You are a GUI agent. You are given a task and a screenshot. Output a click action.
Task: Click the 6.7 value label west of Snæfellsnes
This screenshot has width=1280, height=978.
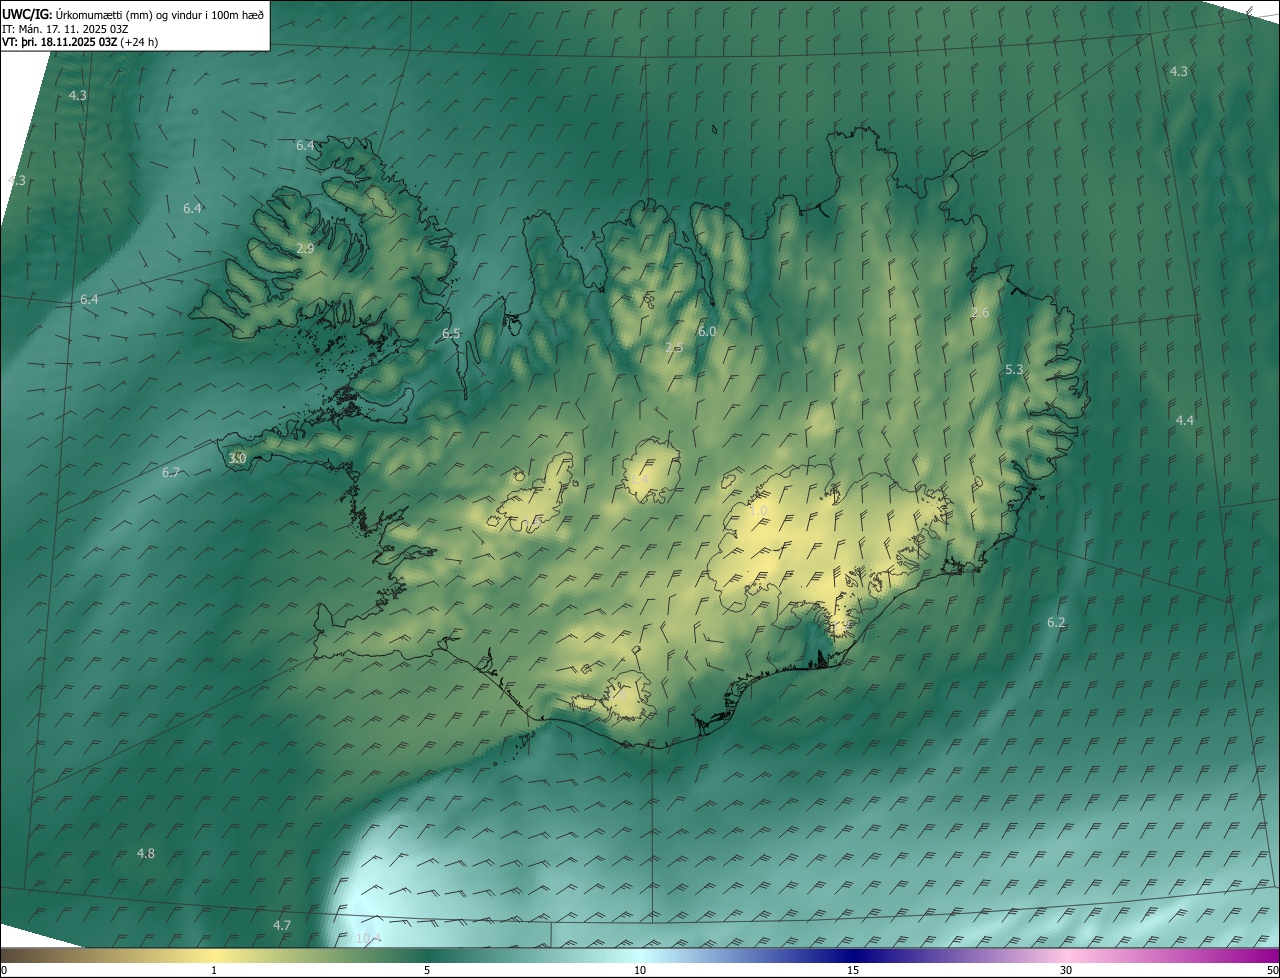tap(171, 472)
